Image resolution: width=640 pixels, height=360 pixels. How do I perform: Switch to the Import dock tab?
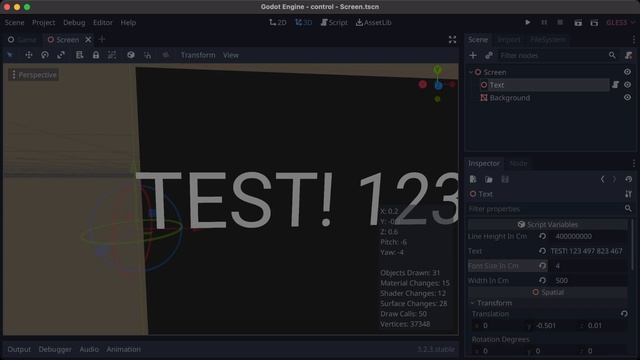click(x=509, y=40)
